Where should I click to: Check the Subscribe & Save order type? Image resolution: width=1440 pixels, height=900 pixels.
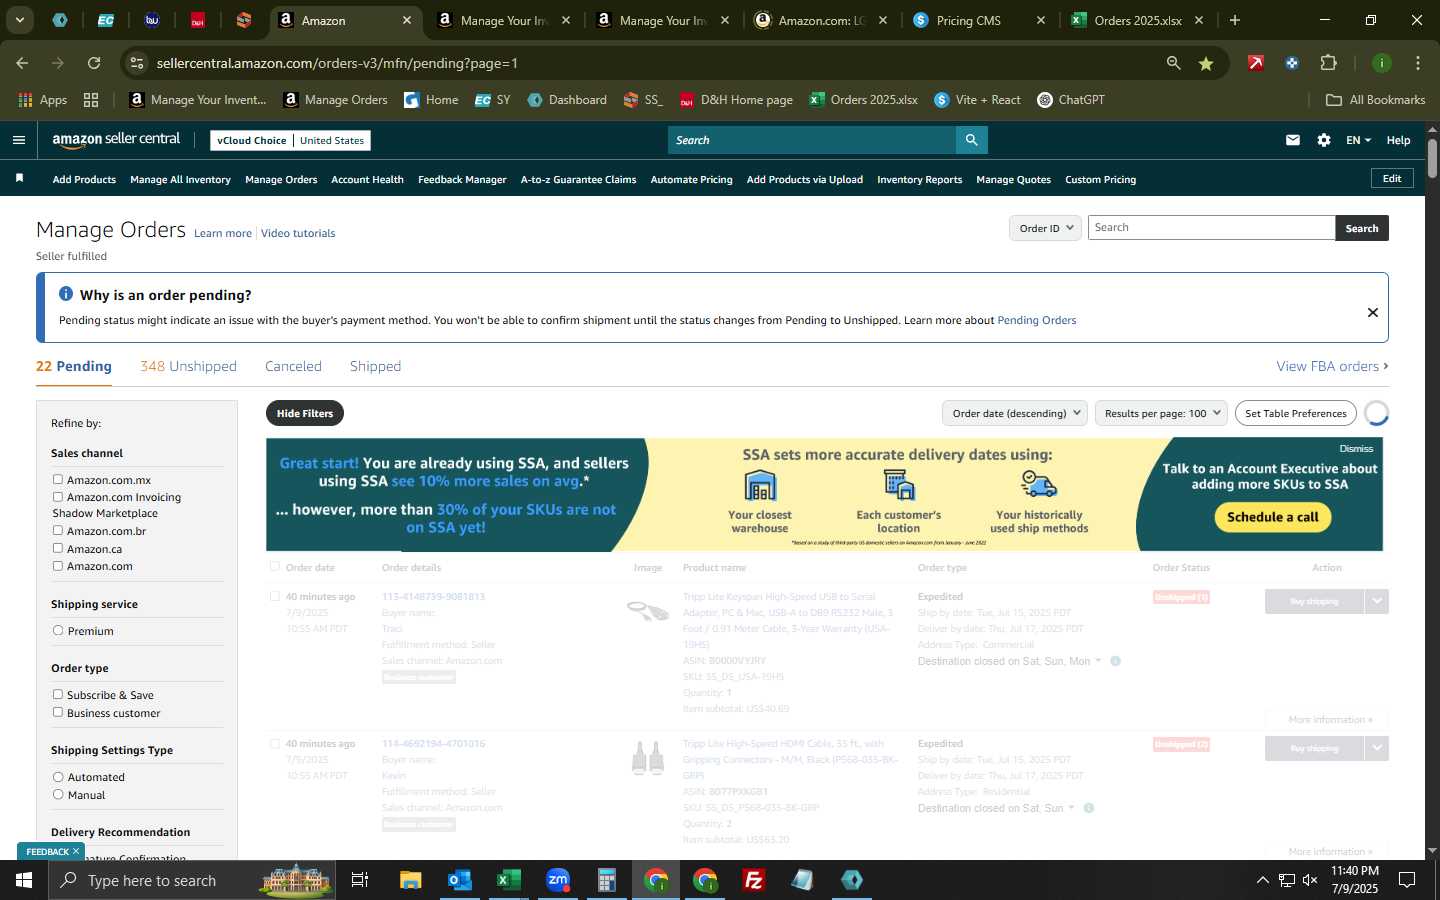tap(58, 694)
